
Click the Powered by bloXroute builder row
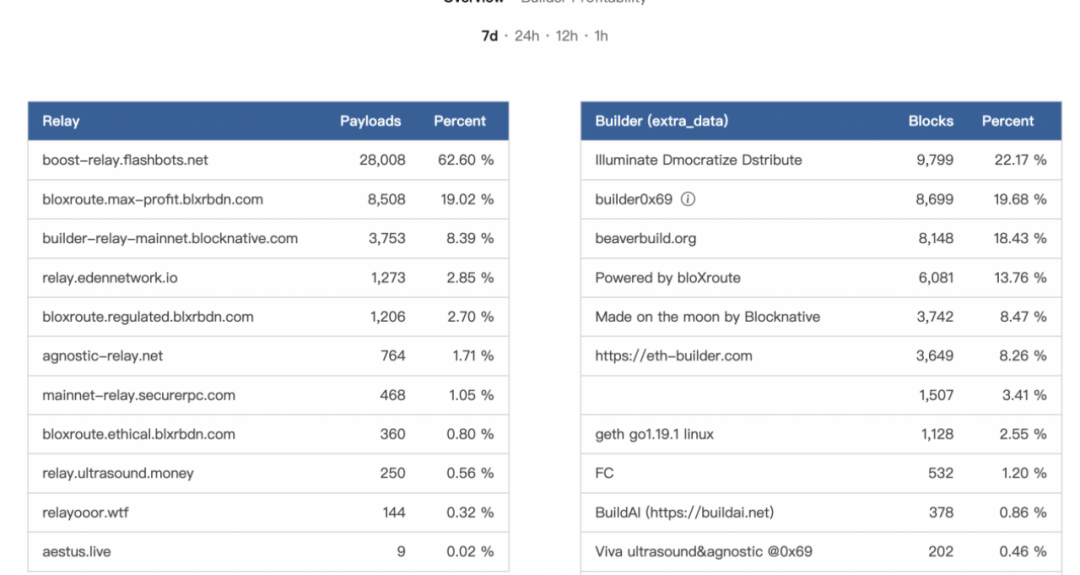[667, 277]
